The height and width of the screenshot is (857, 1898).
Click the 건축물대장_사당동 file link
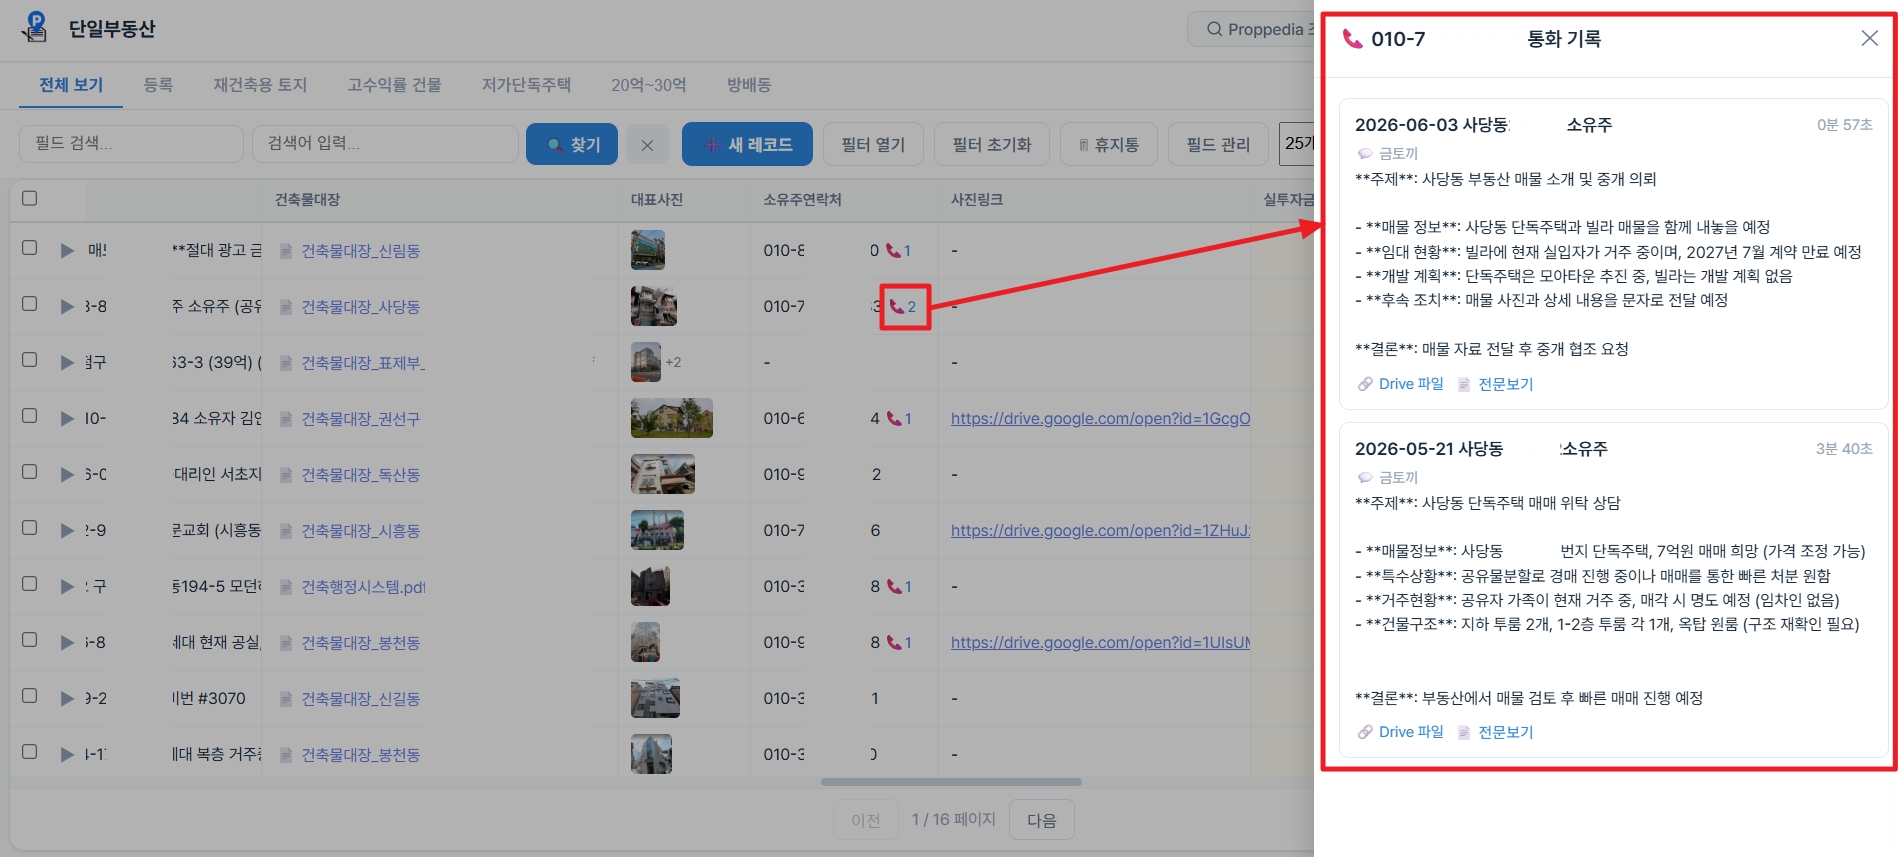(x=361, y=307)
